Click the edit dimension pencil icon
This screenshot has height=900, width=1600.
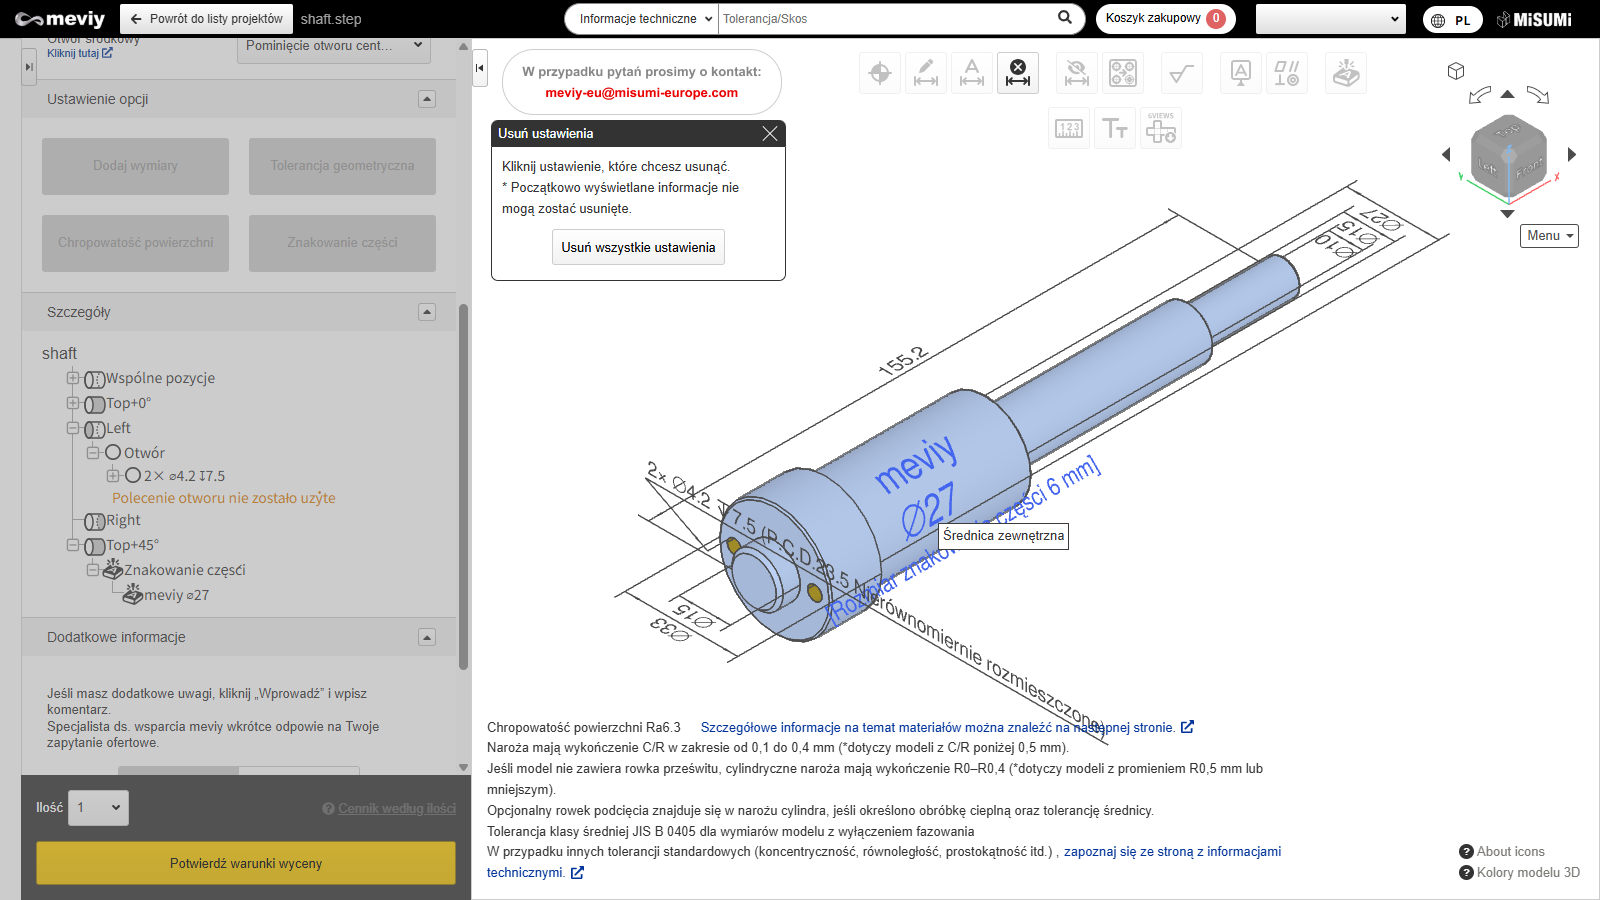[926, 73]
